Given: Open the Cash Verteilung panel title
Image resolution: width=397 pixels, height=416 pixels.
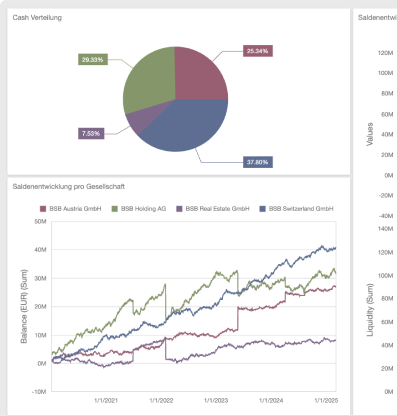Looking at the screenshot, I should (37, 18).
